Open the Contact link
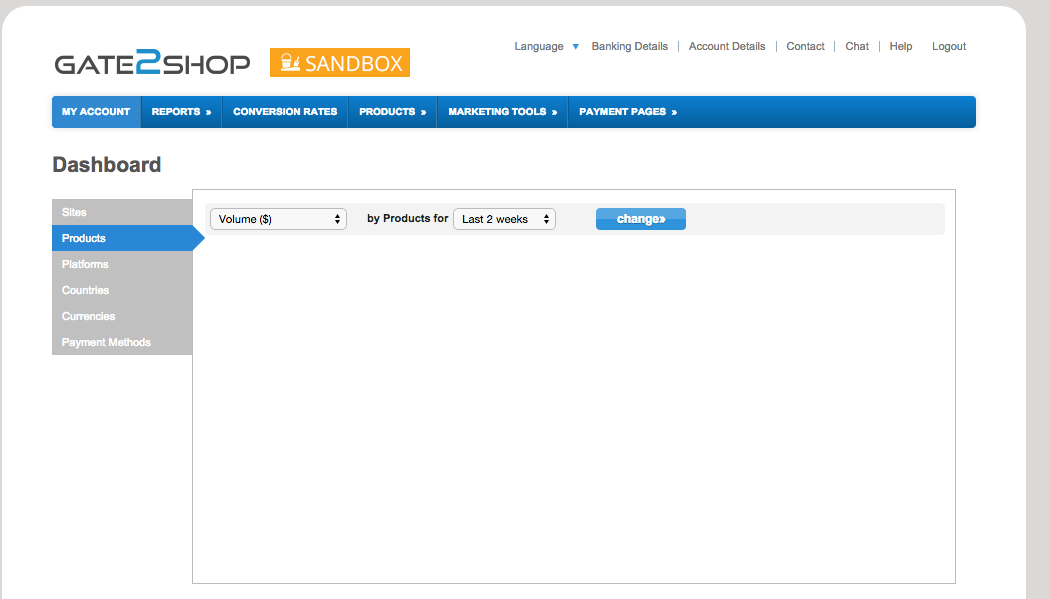The height and width of the screenshot is (599, 1050). (805, 46)
